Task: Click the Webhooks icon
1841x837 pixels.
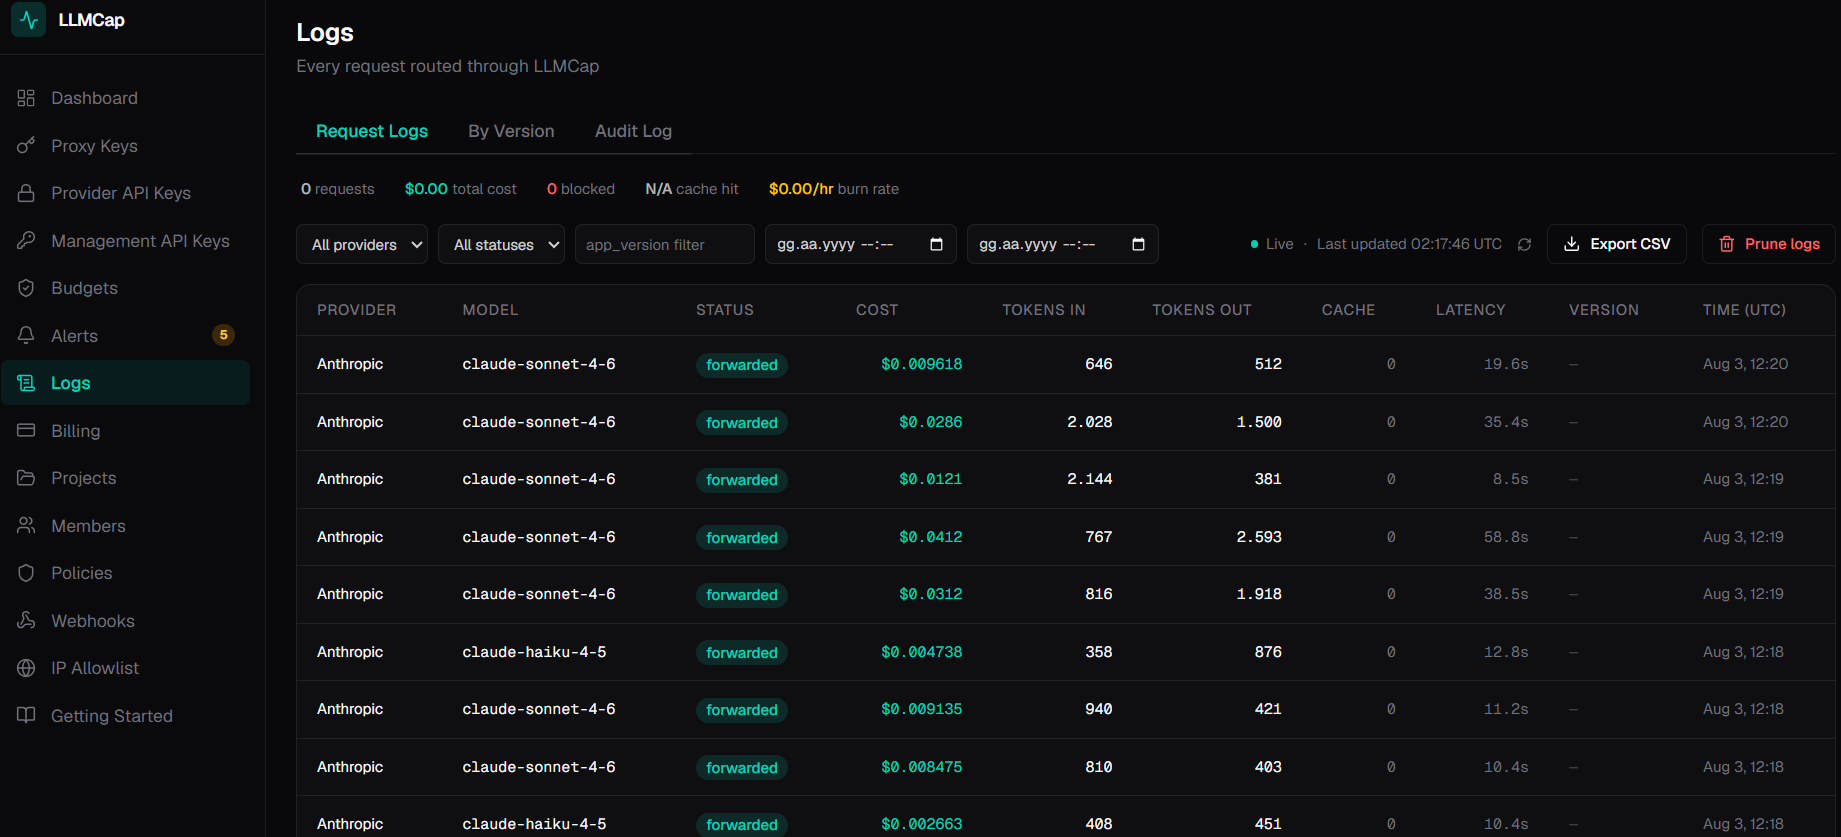Action: coord(26,621)
